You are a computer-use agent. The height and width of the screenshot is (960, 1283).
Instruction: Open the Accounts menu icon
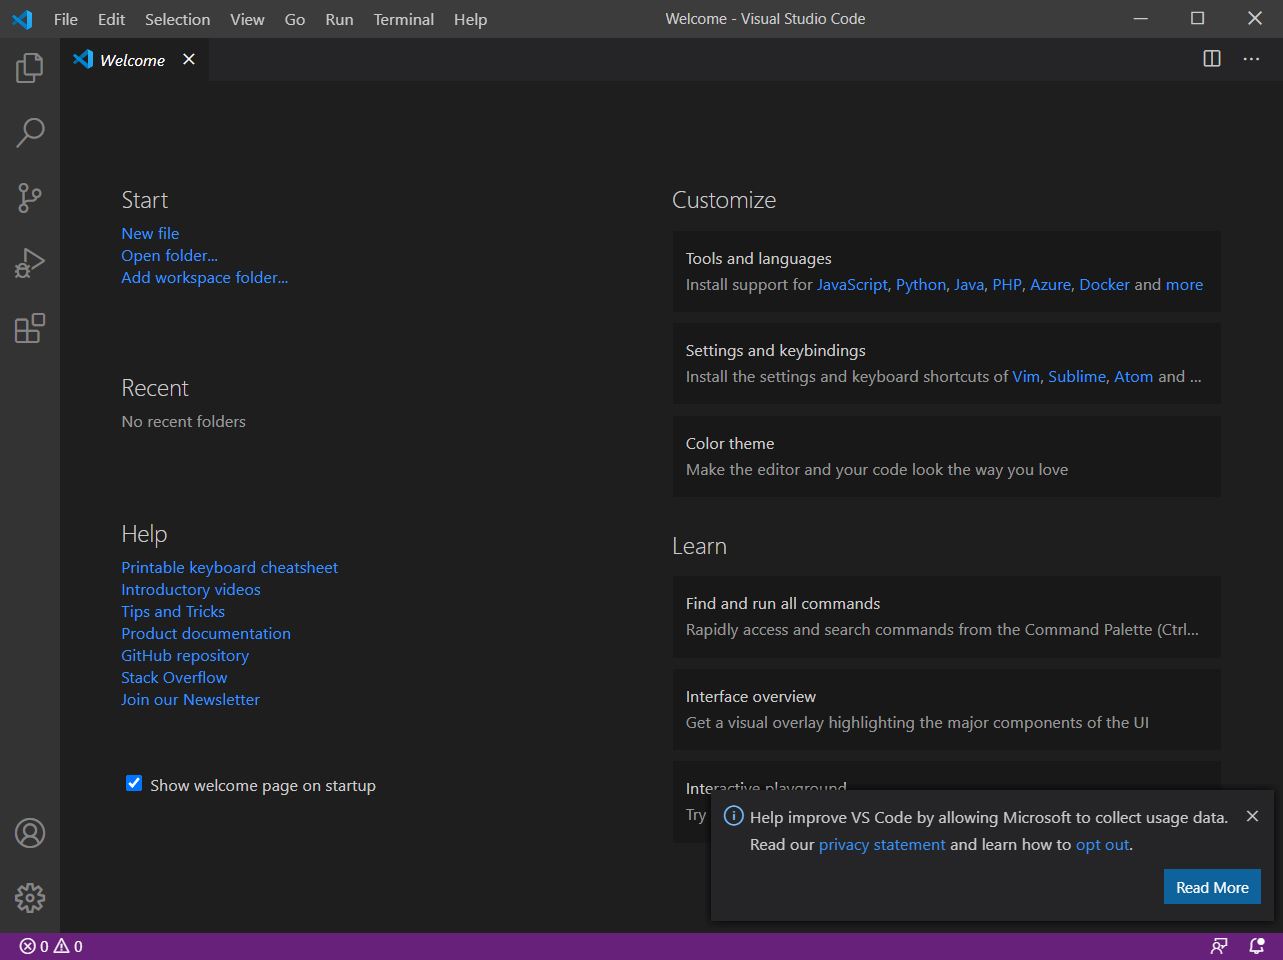[30, 833]
